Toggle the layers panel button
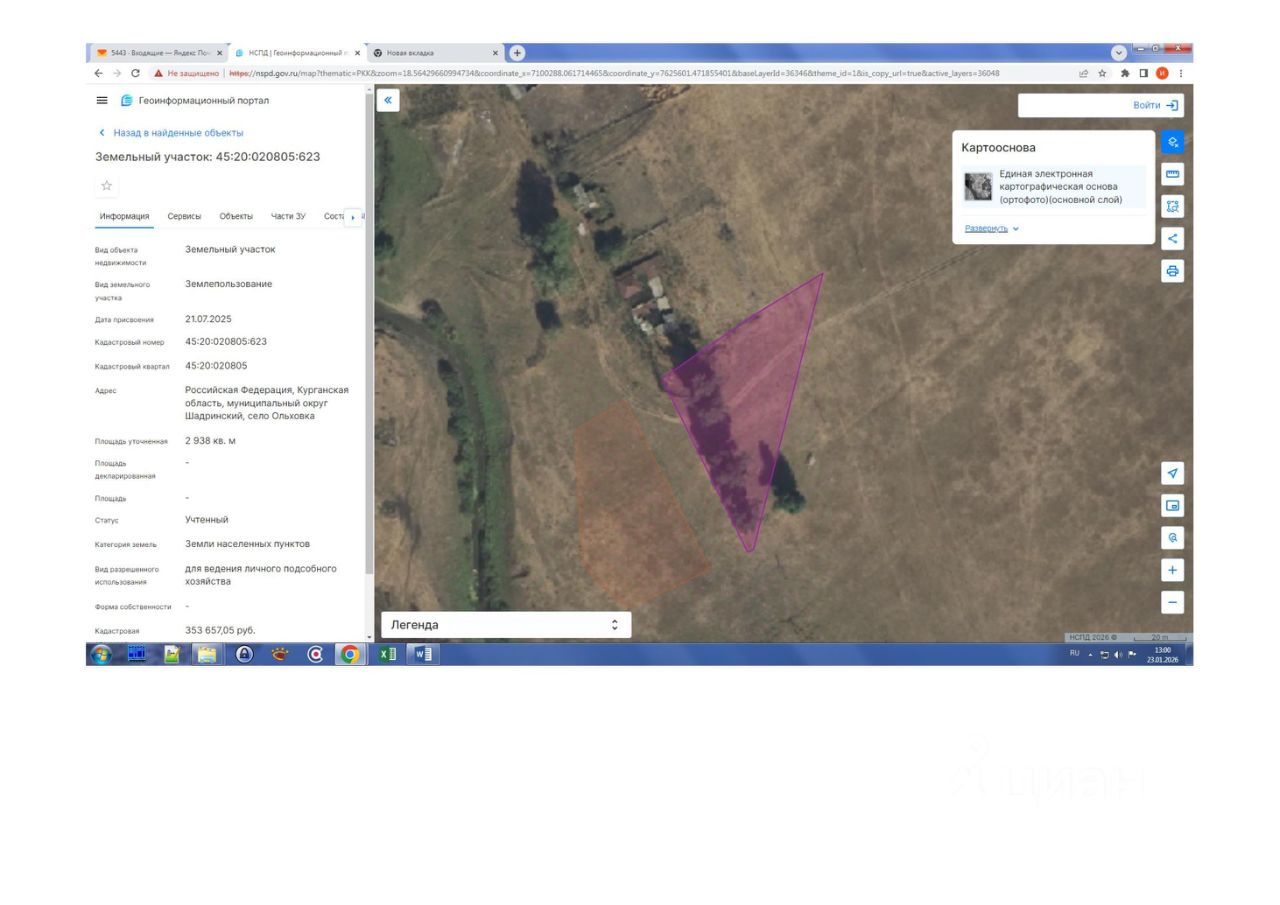 [1173, 142]
